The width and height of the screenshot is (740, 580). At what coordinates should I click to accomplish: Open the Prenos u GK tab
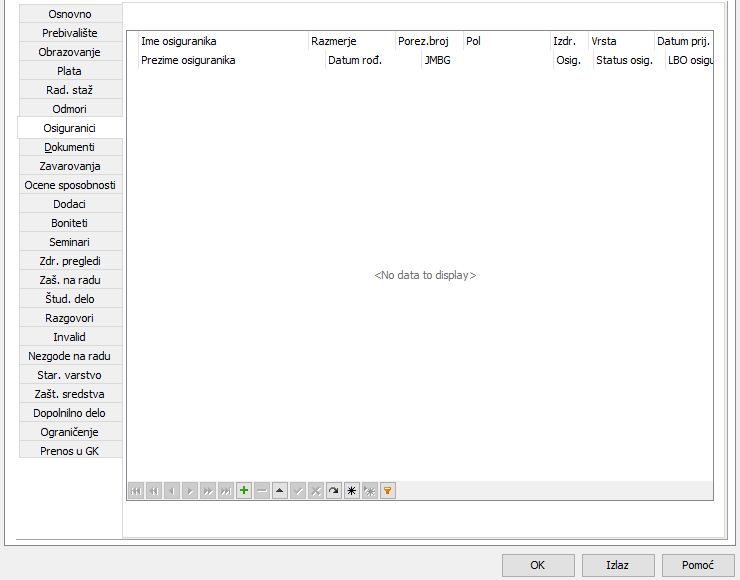[x=70, y=451]
